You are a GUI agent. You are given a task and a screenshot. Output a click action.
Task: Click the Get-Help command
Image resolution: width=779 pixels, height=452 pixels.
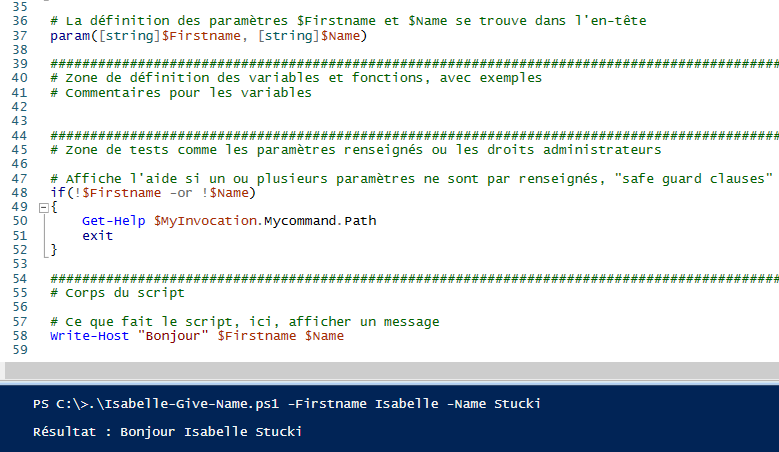pos(114,220)
